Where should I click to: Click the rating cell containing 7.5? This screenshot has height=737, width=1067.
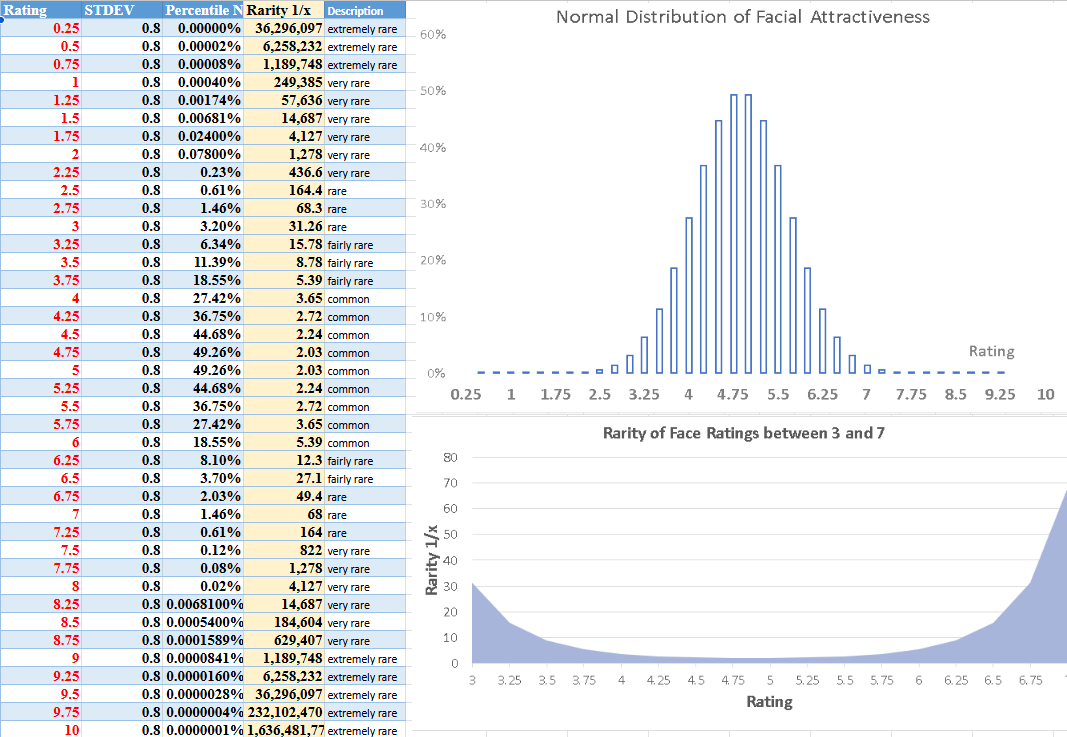pos(42,551)
